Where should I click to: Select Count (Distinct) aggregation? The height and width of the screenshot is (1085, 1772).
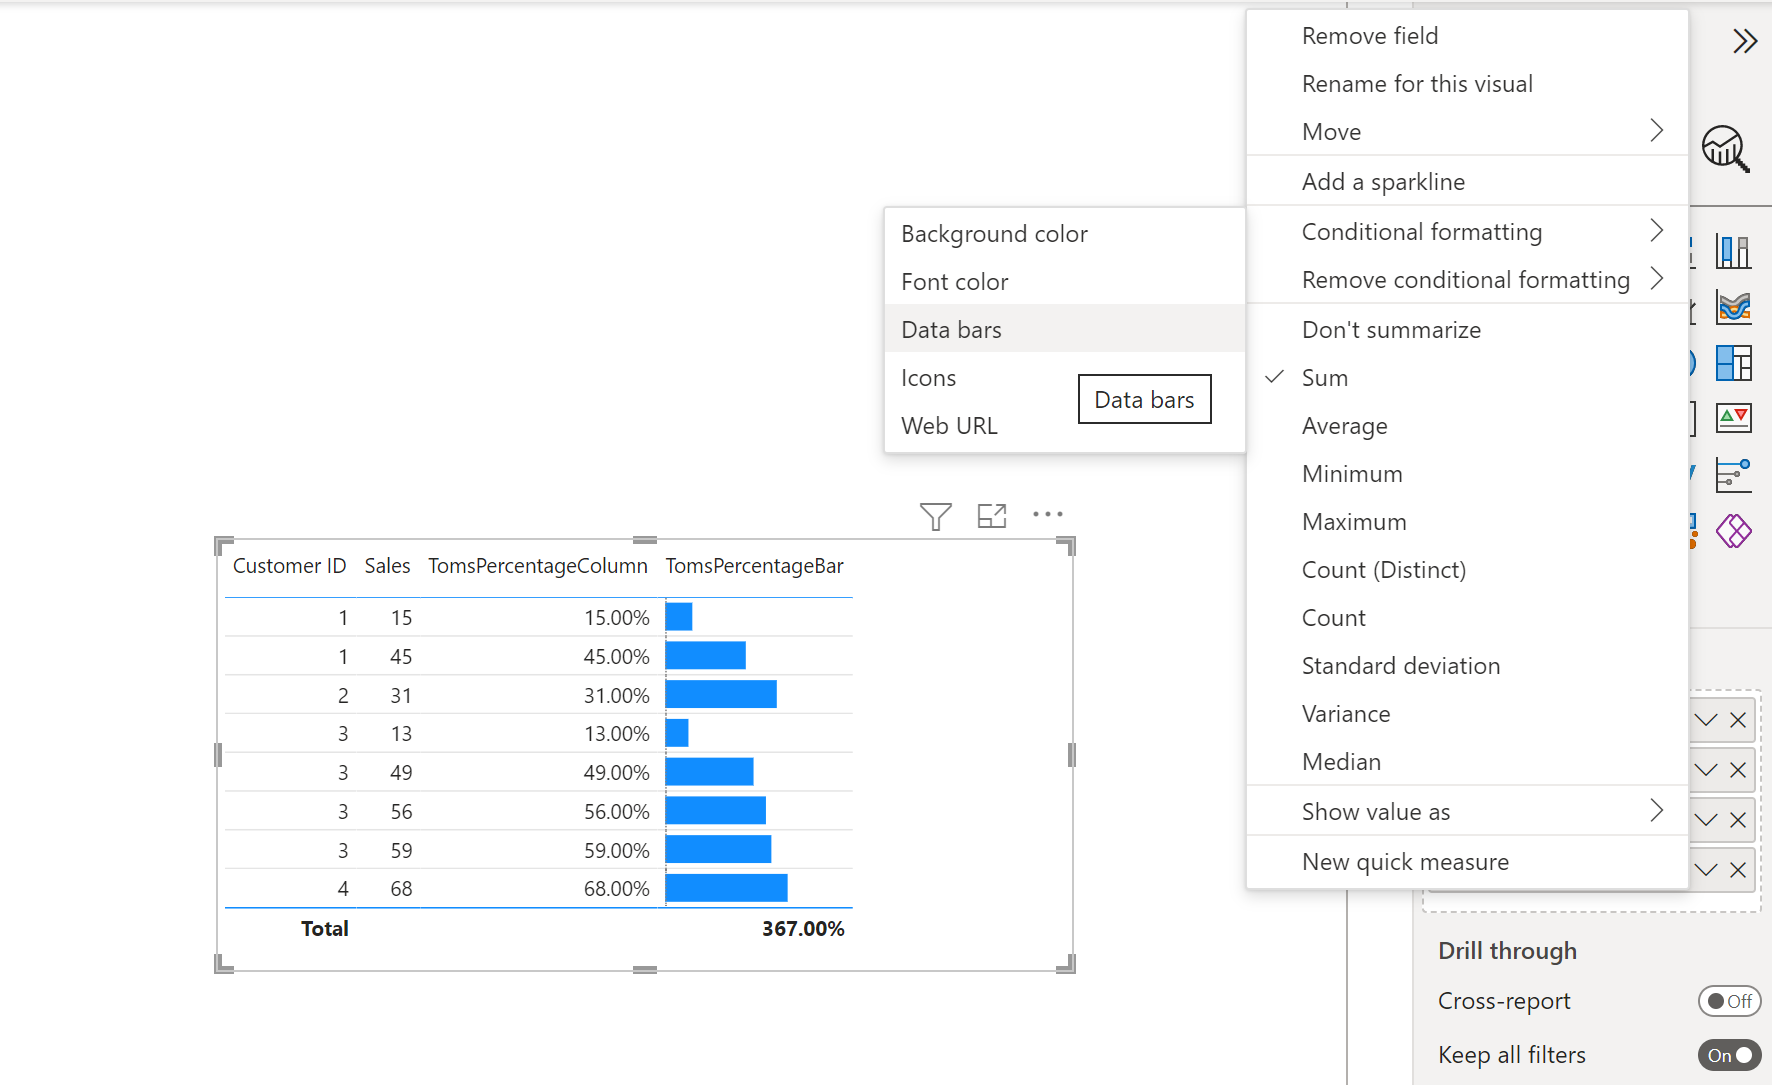[1467, 570]
